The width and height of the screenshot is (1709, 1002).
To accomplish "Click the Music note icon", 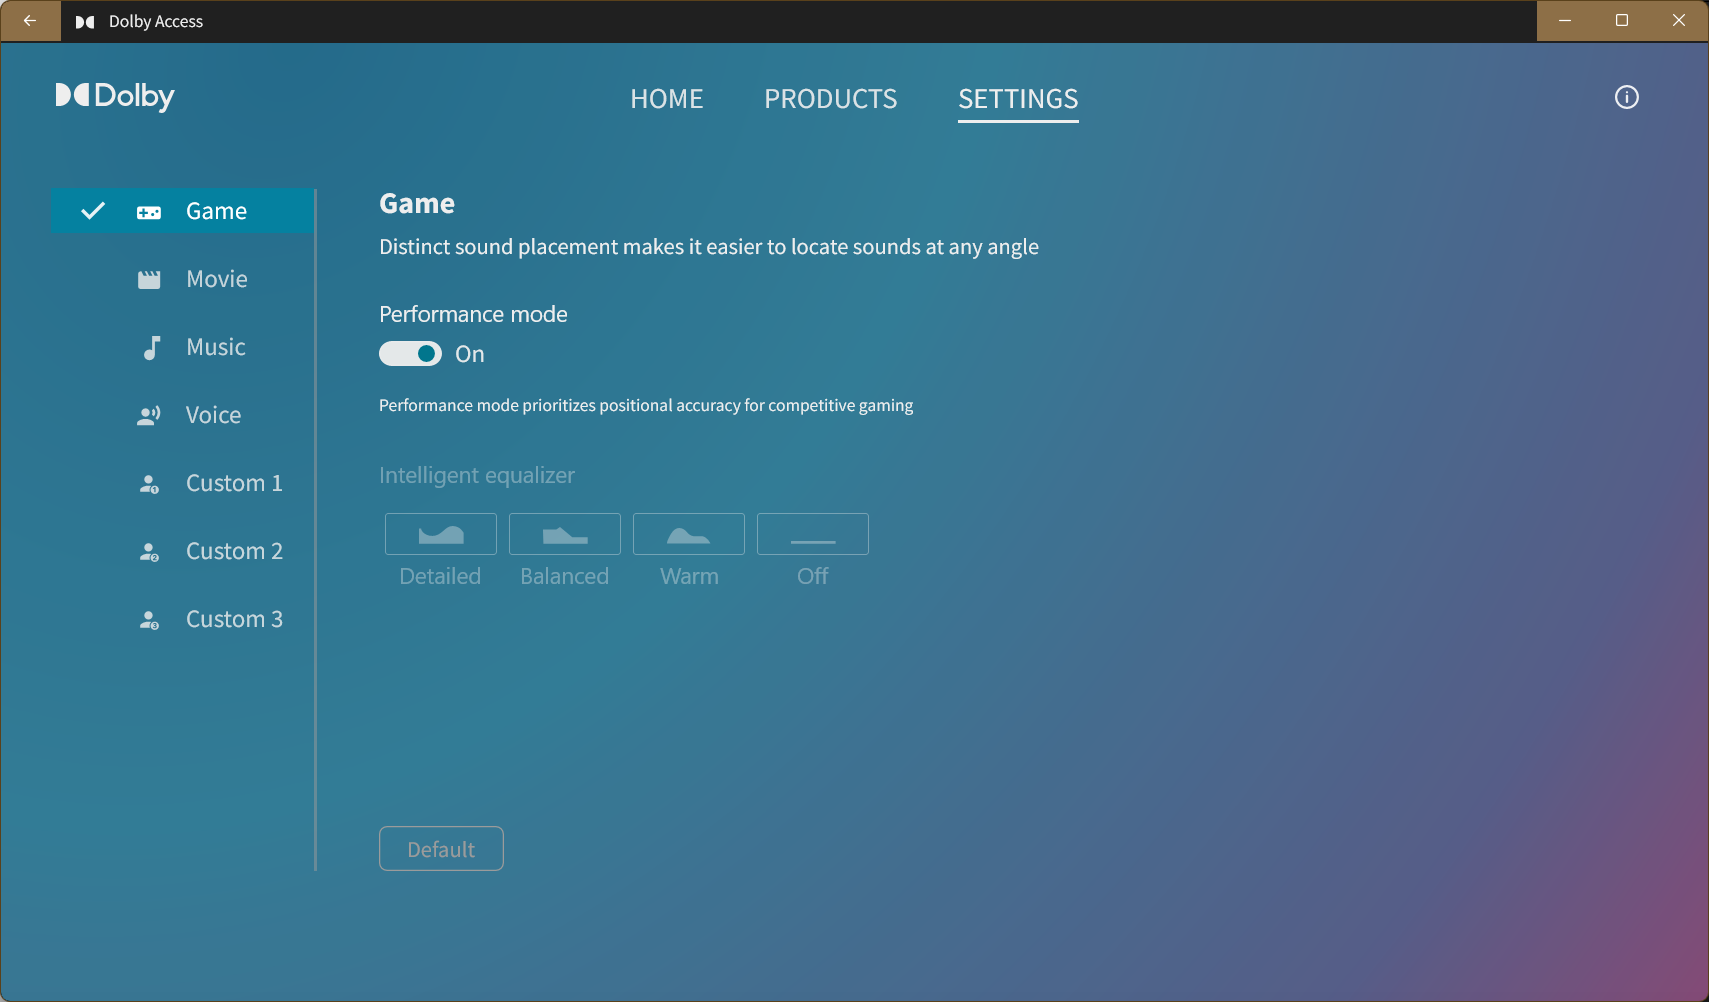I will (151, 347).
